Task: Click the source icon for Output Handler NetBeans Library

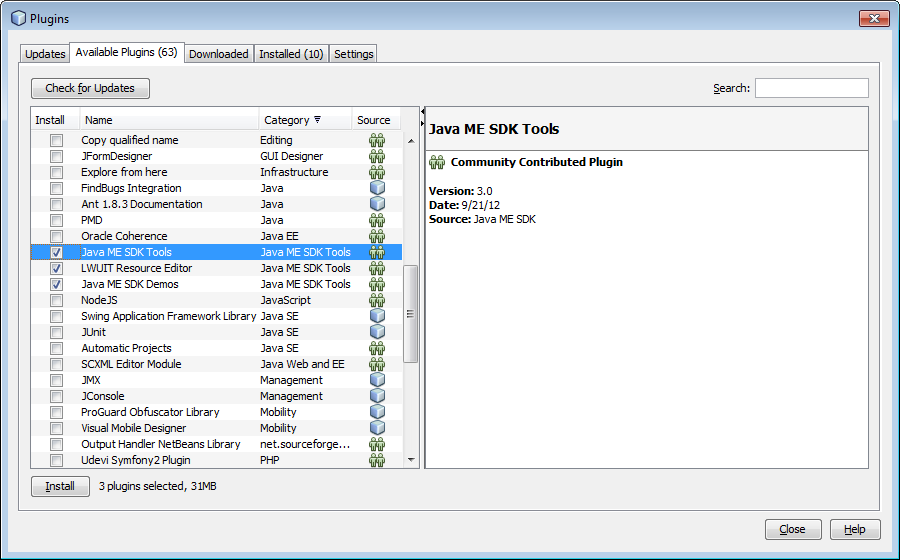Action: [377, 444]
